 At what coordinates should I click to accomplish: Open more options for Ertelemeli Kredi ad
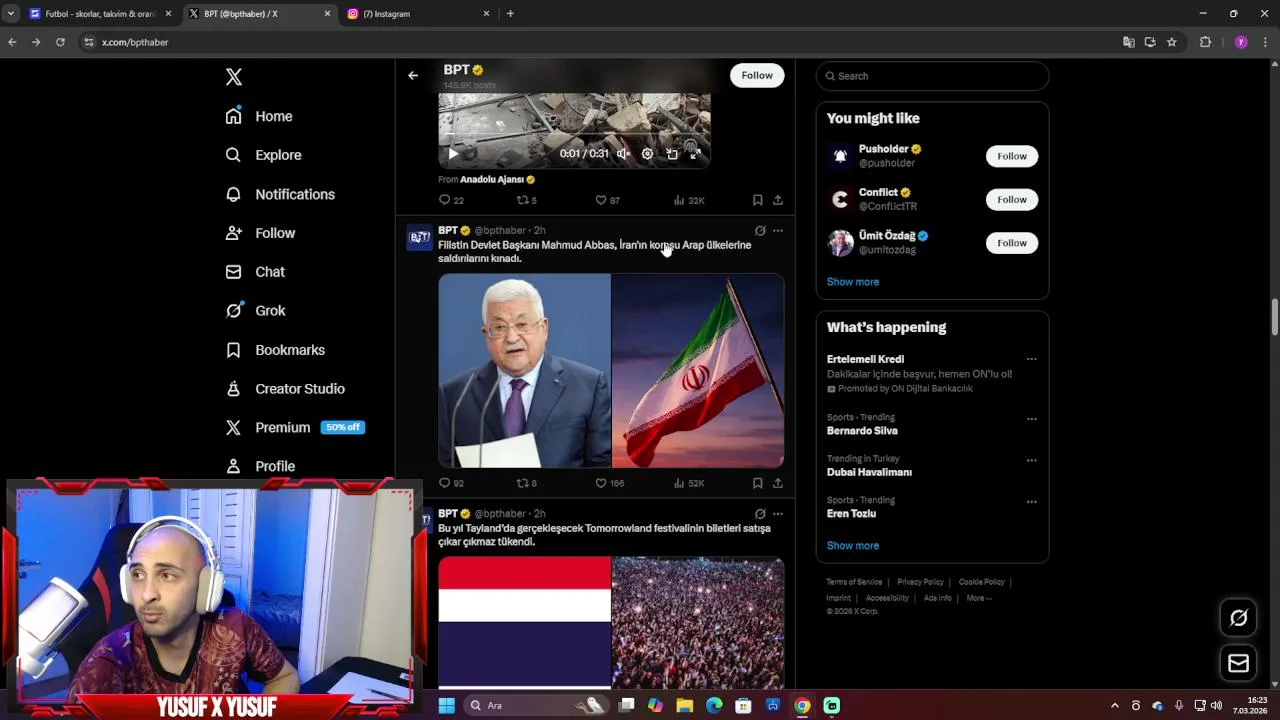tap(1031, 359)
